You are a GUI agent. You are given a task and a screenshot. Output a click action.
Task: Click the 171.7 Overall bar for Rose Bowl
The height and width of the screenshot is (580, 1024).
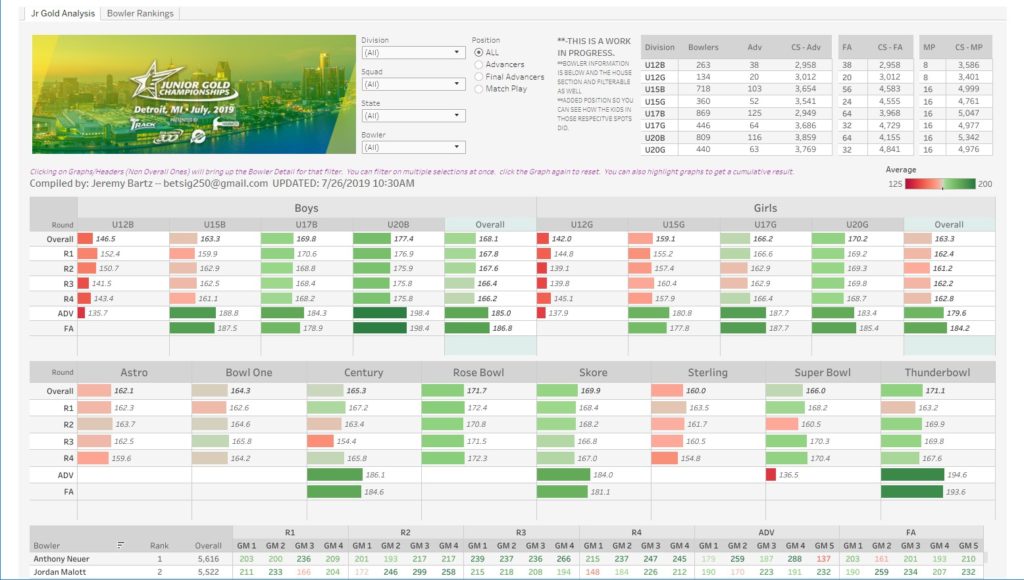[x=443, y=391]
